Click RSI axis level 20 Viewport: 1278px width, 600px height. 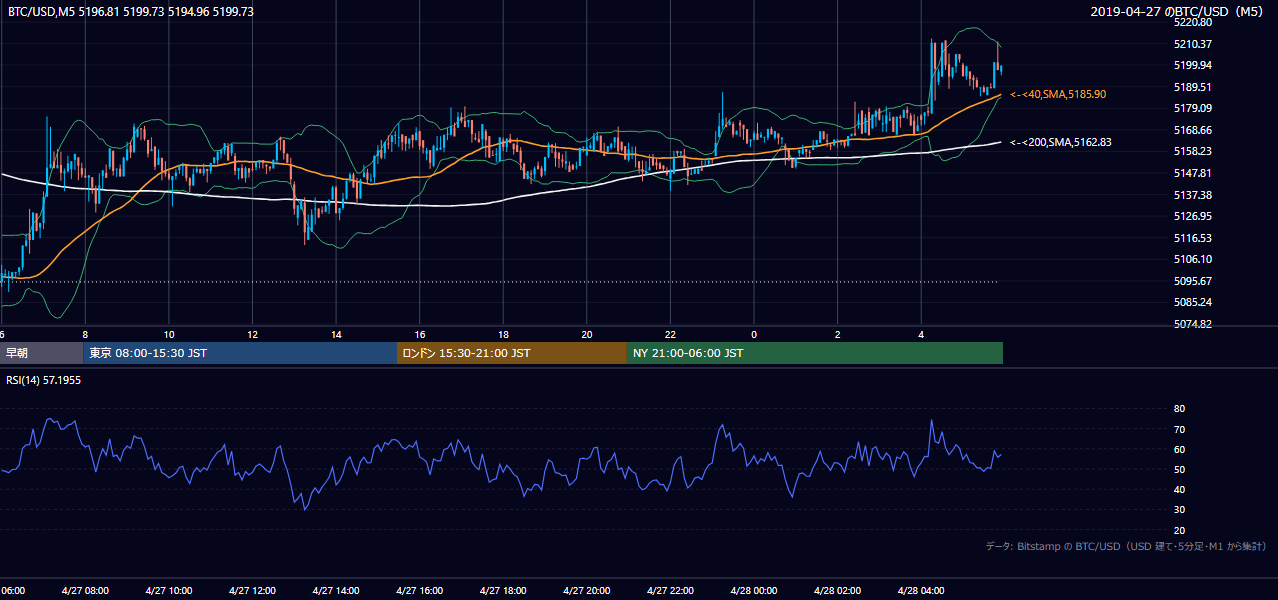point(1179,530)
